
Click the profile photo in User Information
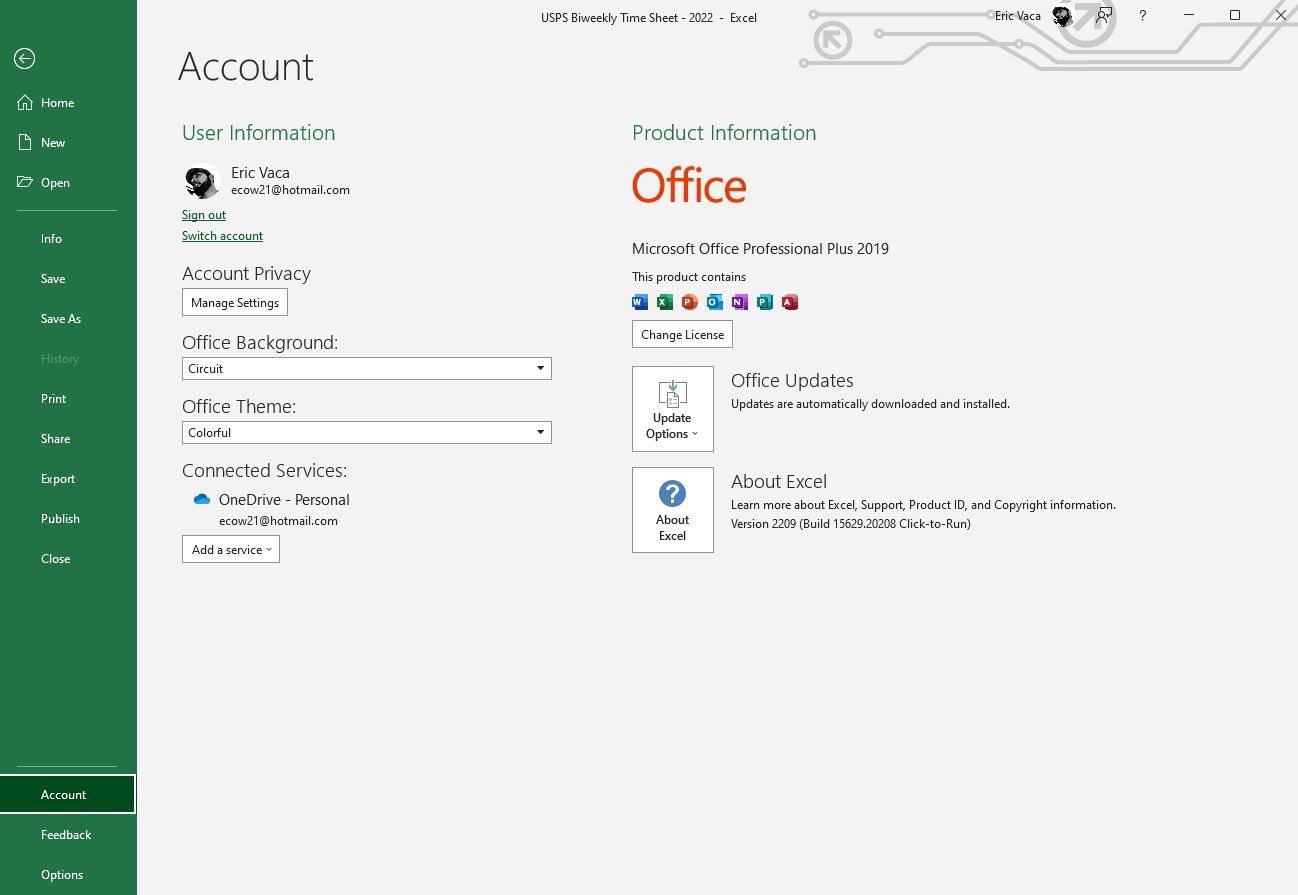click(x=202, y=181)
